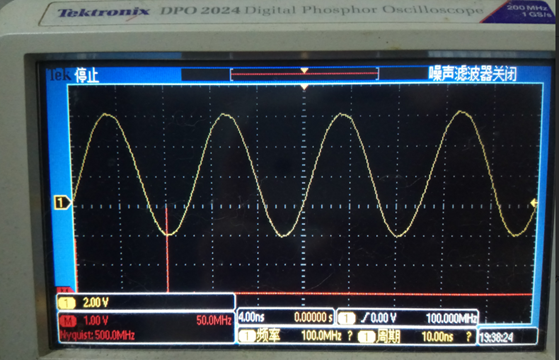This screenshot has width=559, height=360.
Task: Click the 噪声滤波器关闭 noise filter message
Action: 472,74
